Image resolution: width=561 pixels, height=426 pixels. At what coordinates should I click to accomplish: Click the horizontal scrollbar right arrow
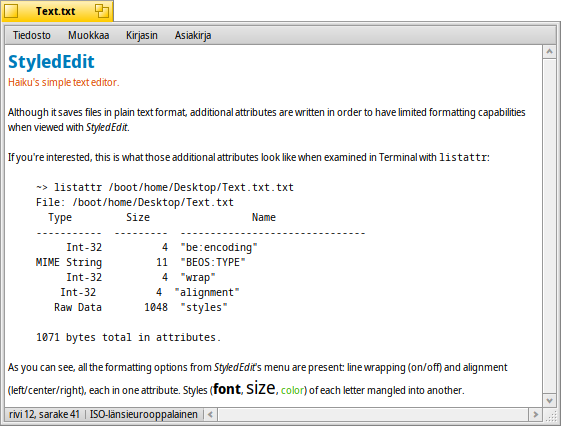tap(535, 415)
